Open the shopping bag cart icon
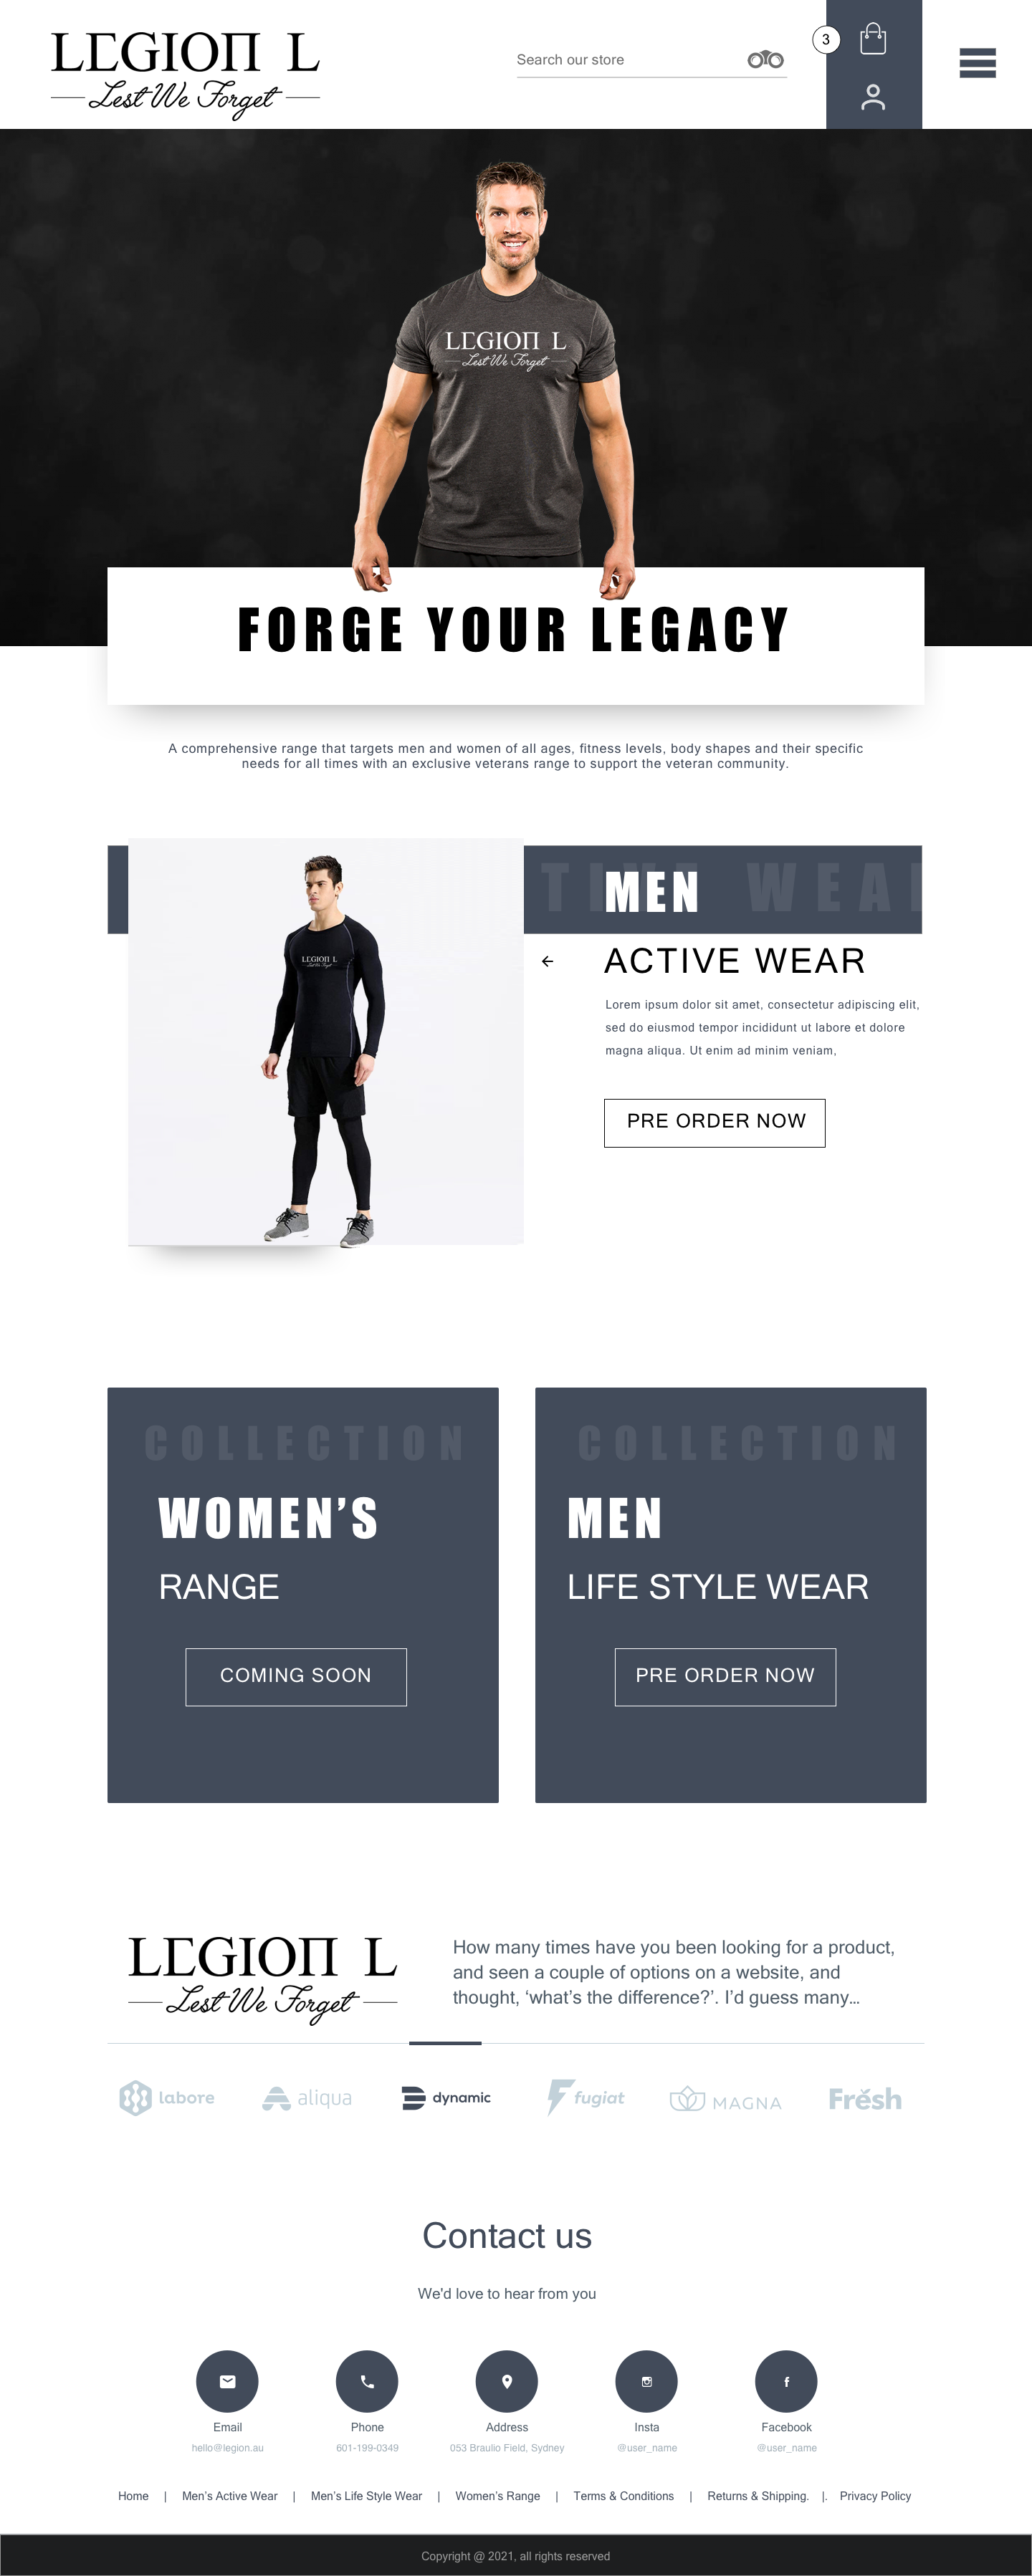Screen dimensions: 1032x2576 tap(873, 39)
